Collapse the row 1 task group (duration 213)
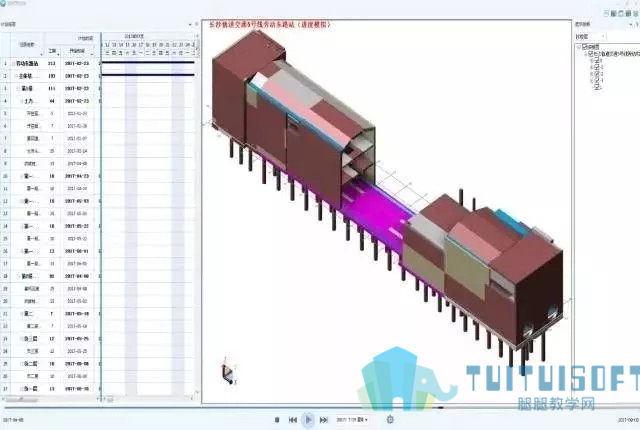 click(x=13, y=64)
